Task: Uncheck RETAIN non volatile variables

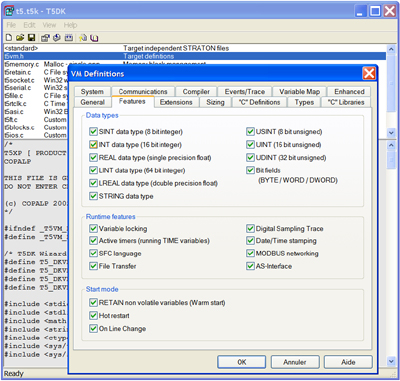Action: point(93,302)
